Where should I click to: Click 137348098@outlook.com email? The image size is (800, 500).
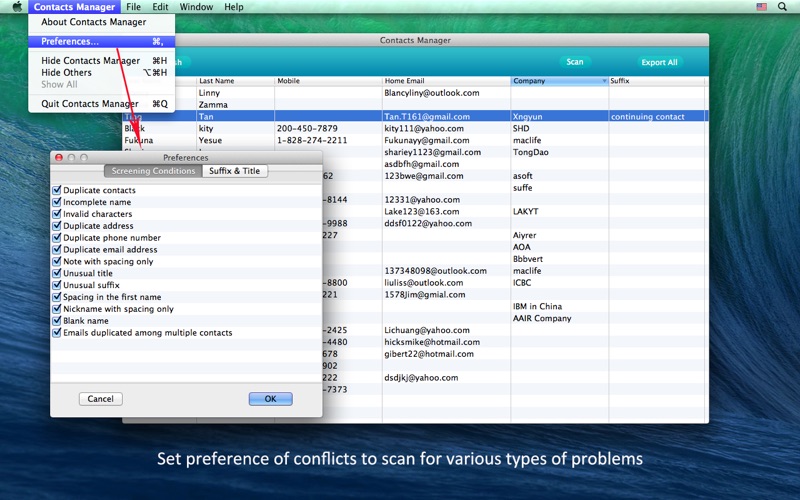click(435, 270)
